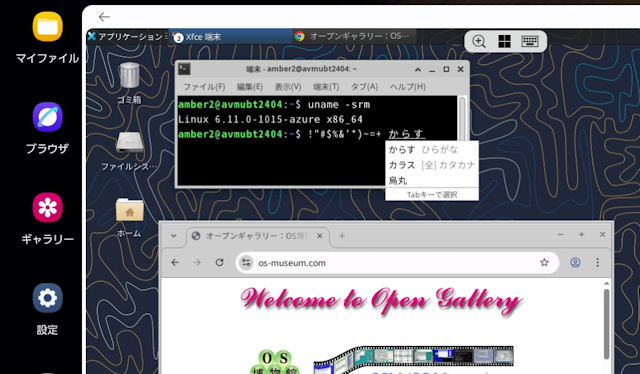Open Chrome three-dot menu
Image resolution: width=640 pixels, height=374 pixels.
point(598,263)
